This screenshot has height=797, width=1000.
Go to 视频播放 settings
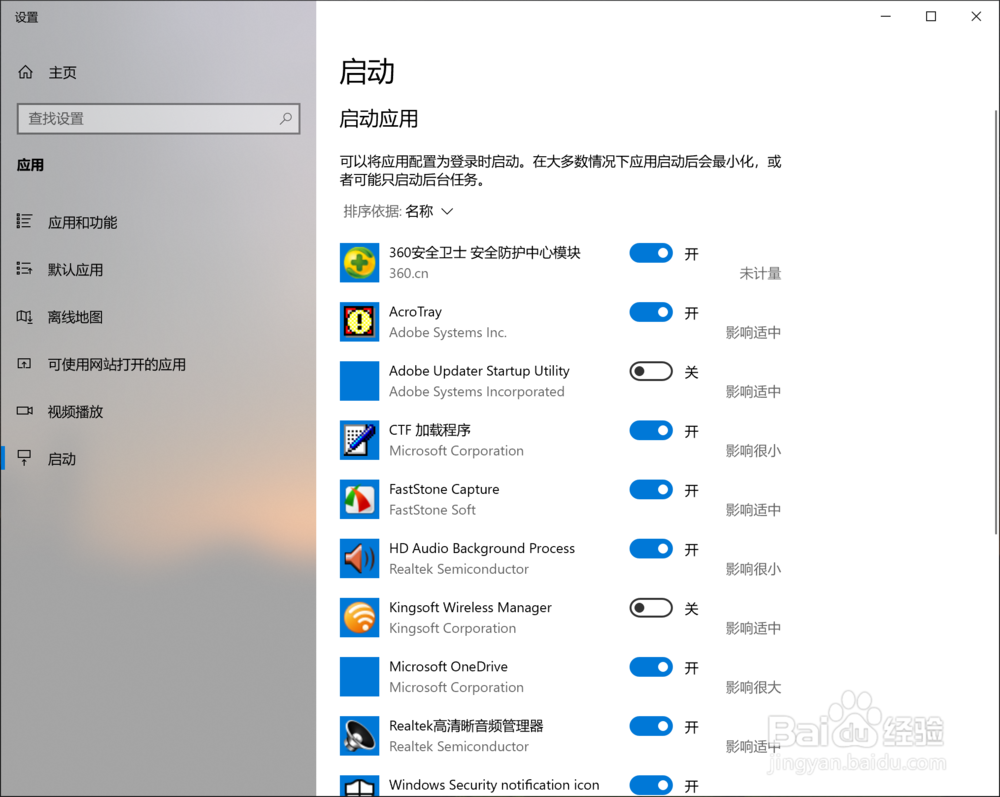click(75, 411)
